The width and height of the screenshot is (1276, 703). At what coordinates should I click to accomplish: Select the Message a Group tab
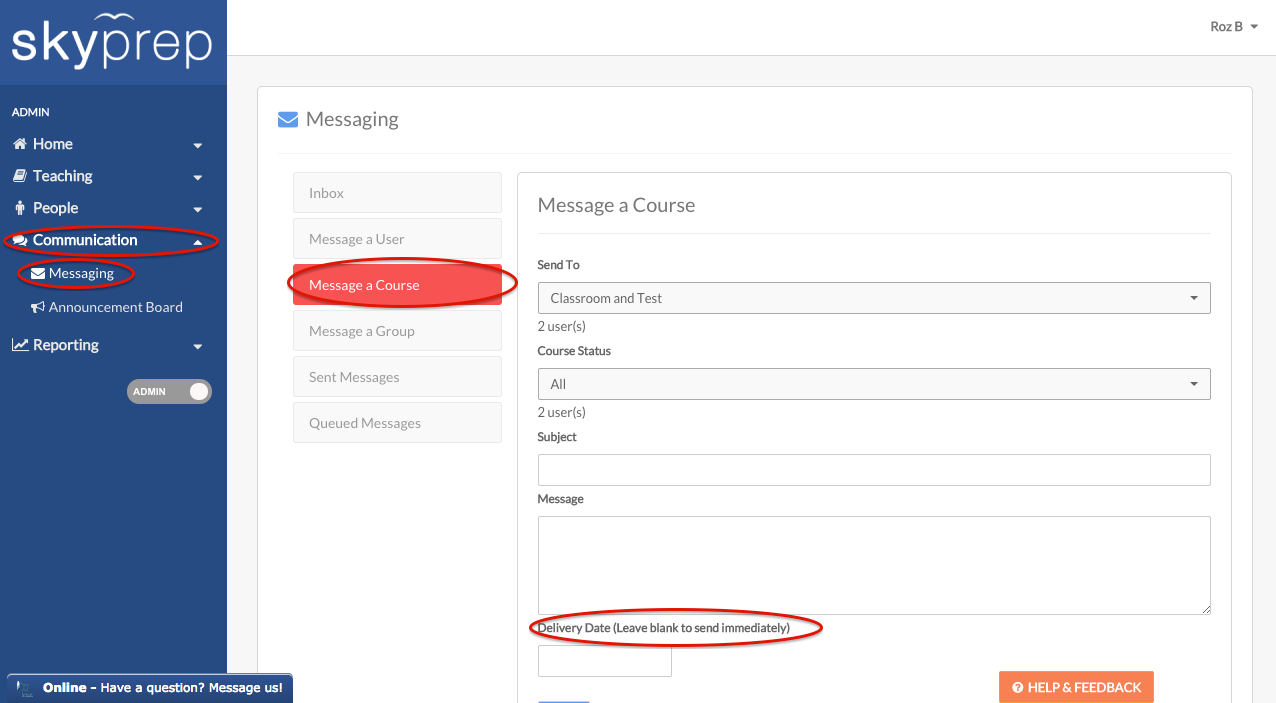(x=397, y=331)
